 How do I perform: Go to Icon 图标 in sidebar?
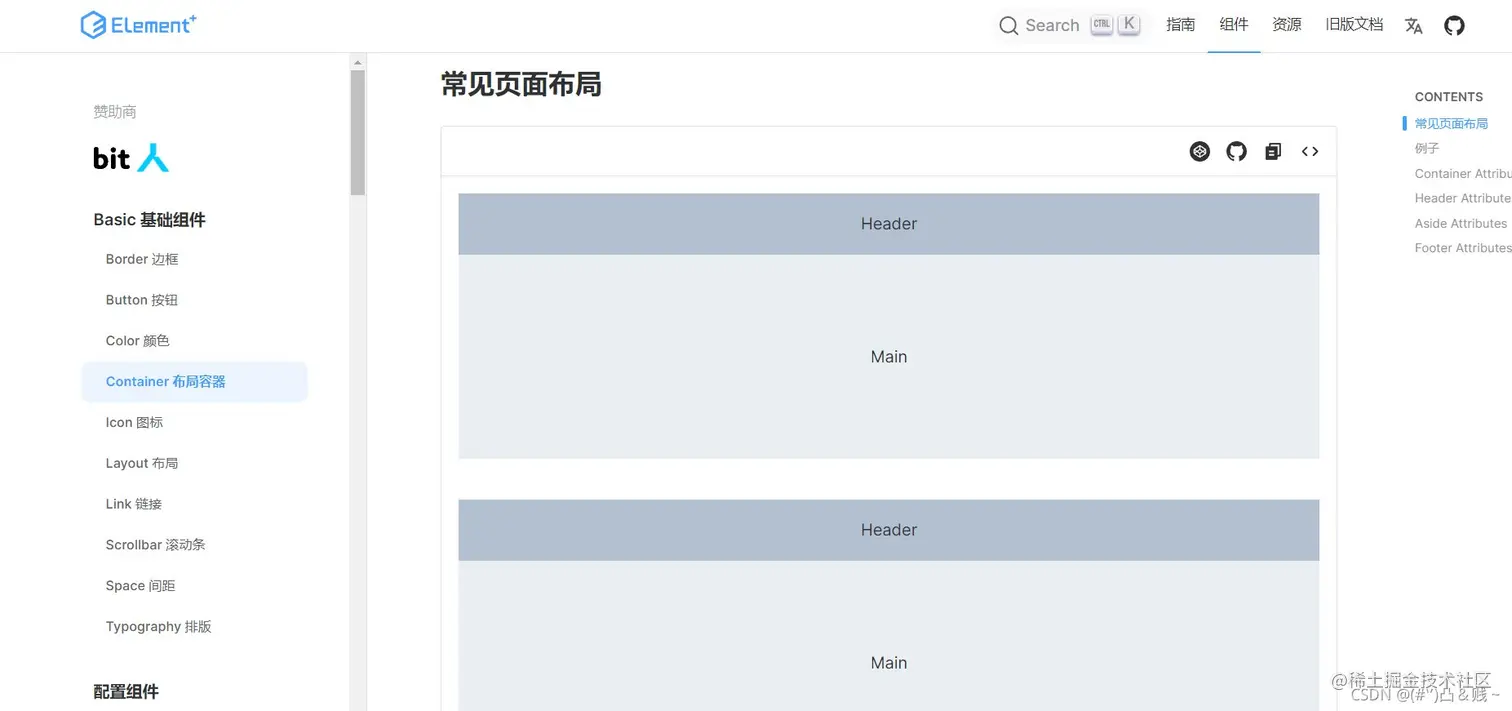pos(134,423)
